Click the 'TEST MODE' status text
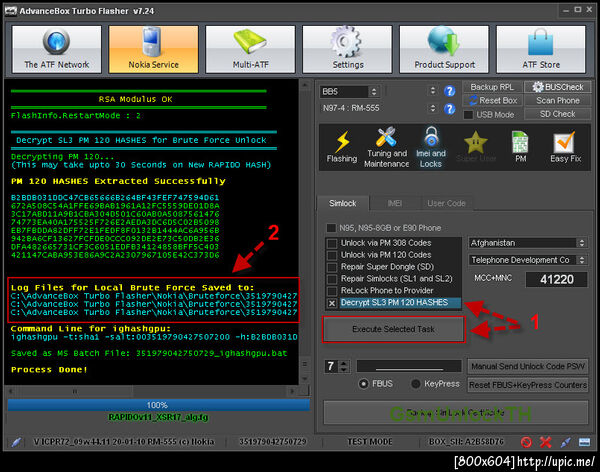Viewport: 600px width, 472px height. click(370, 442)
